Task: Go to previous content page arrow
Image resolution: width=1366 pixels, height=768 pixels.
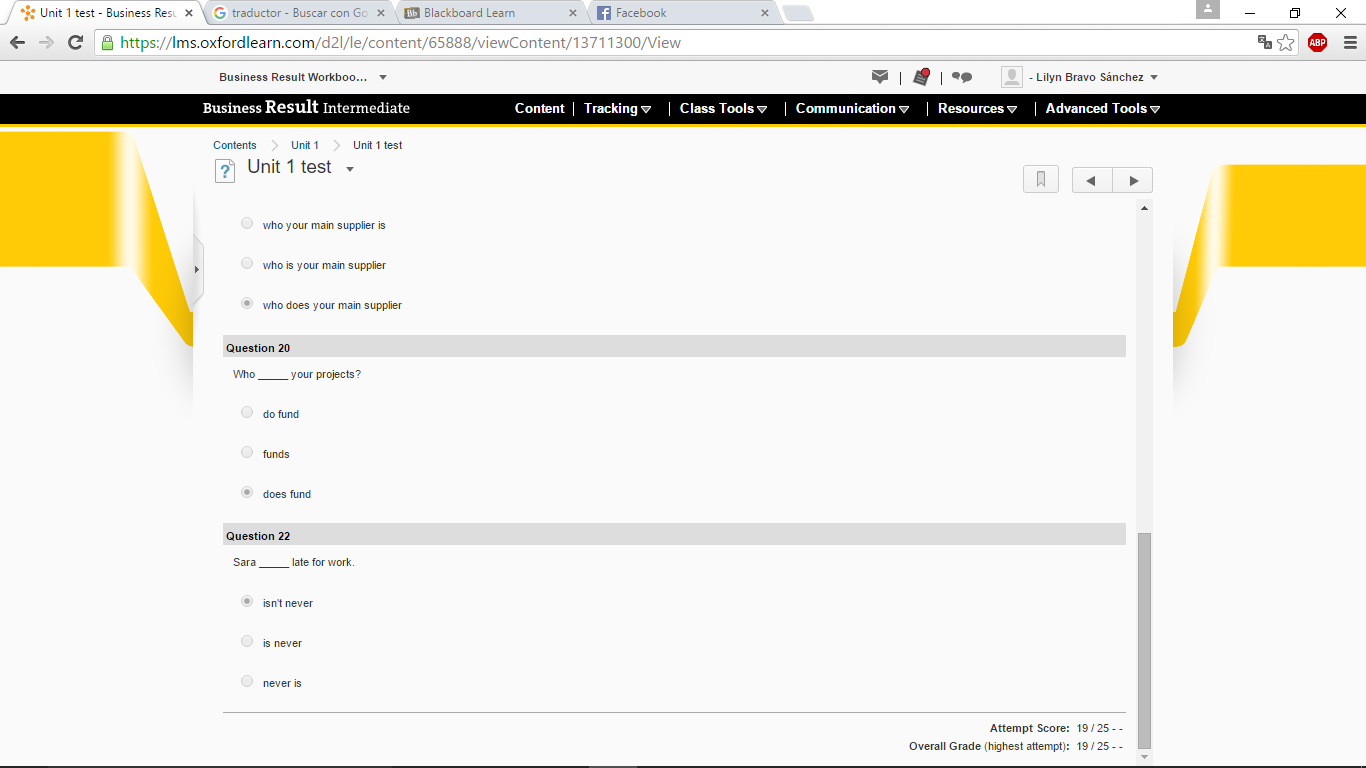Action: point(1092,180)
